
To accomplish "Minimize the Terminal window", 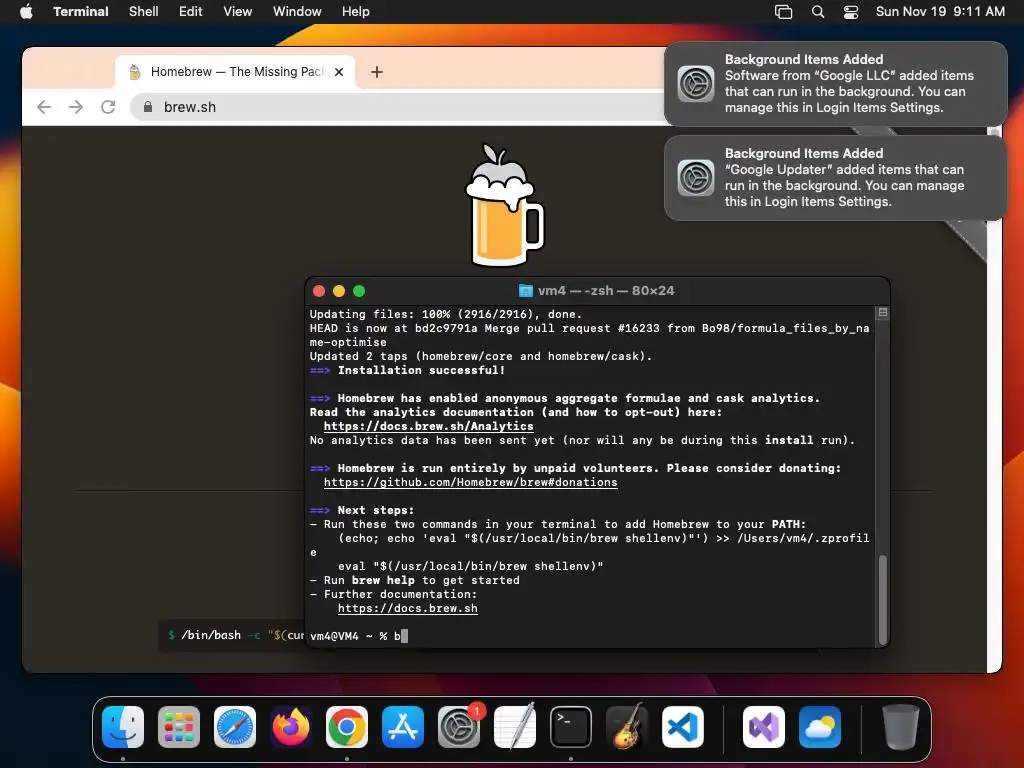I will (x=339, y=291).
